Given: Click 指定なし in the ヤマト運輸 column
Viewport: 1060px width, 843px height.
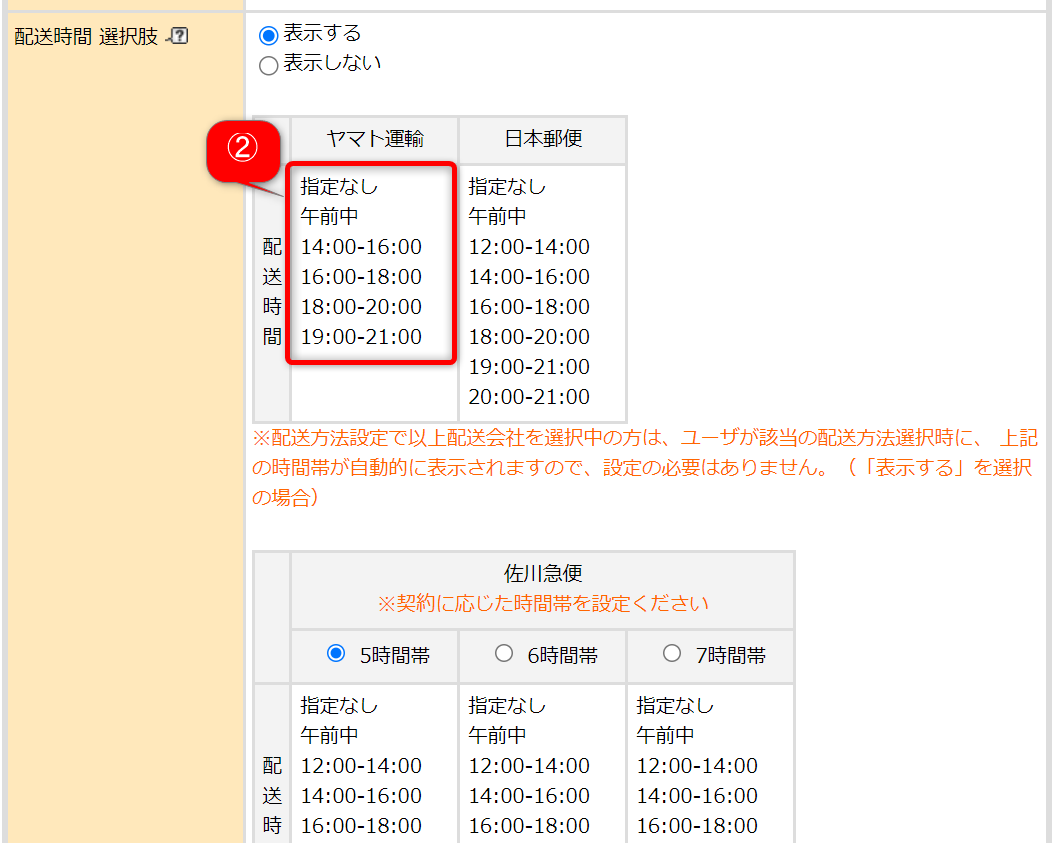Looking at the screenshot, I should (339, 187).
